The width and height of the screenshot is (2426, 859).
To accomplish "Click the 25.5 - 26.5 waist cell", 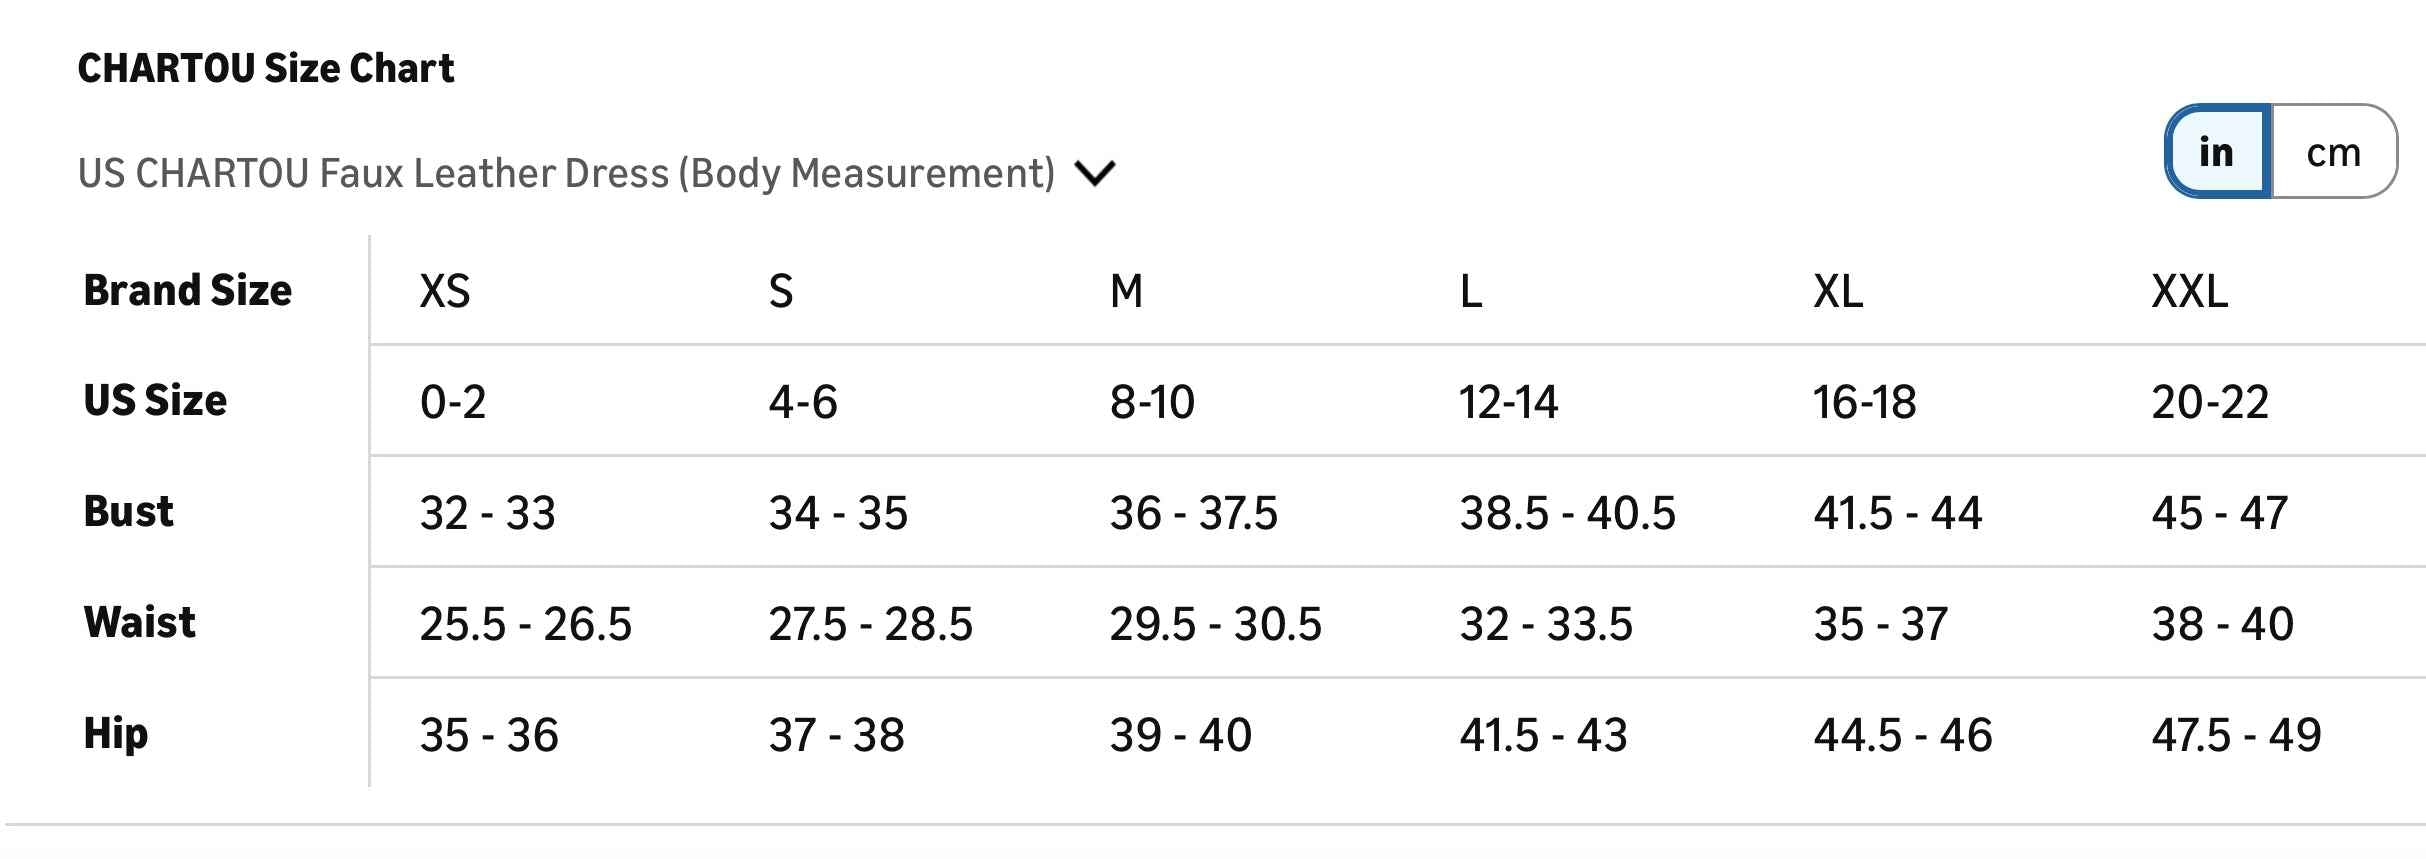I will tap(525, 624).
